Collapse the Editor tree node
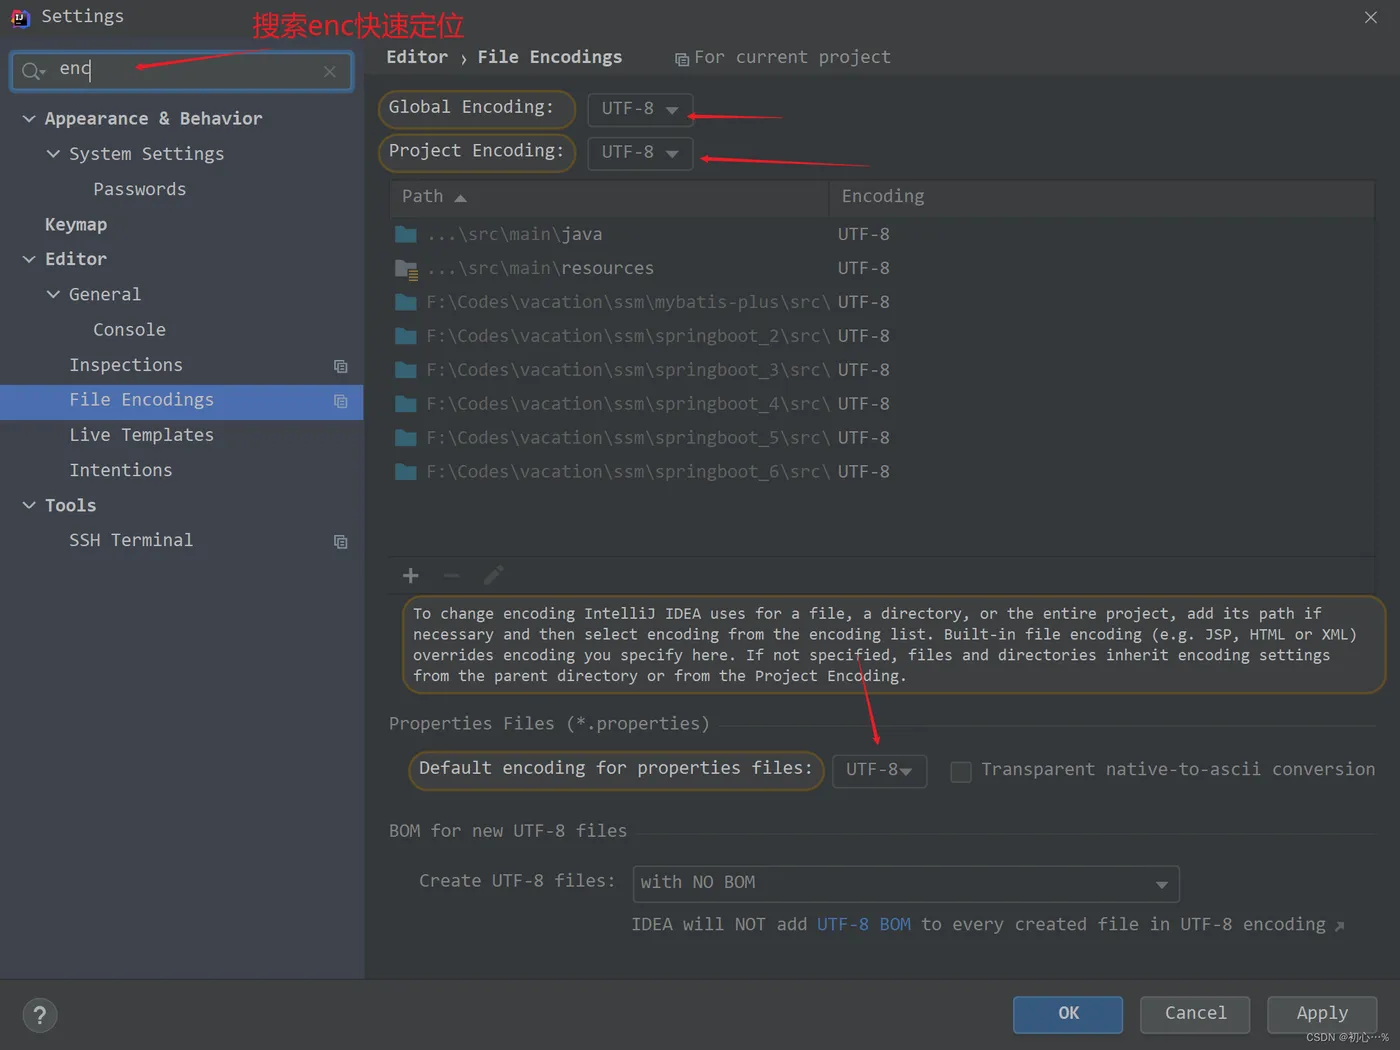The image size is (1400, 1050). [x=29, y=259]
